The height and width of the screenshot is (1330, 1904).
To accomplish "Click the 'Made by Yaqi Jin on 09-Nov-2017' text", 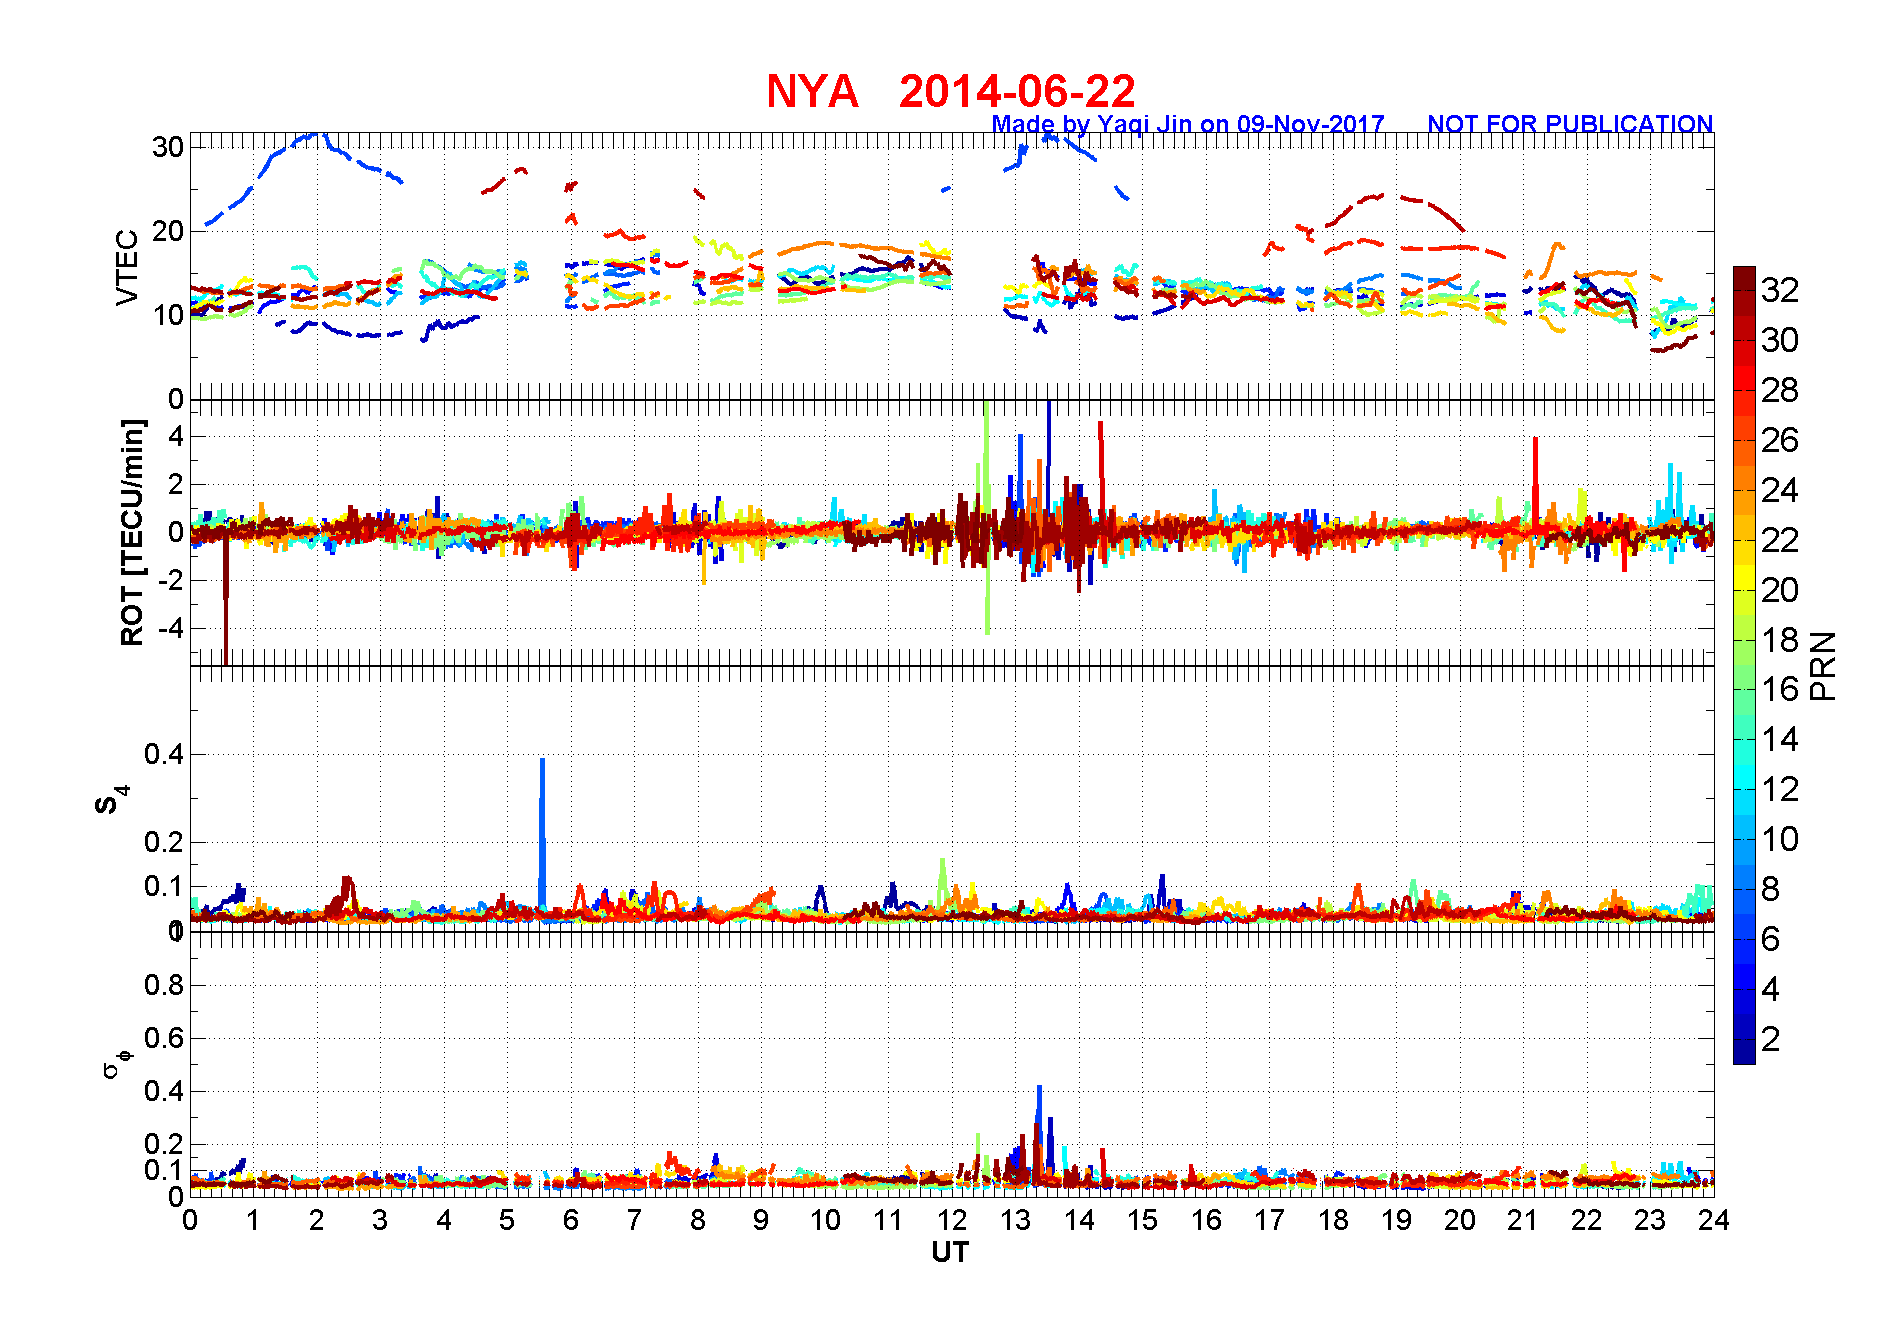I will tap(1188, 124).
